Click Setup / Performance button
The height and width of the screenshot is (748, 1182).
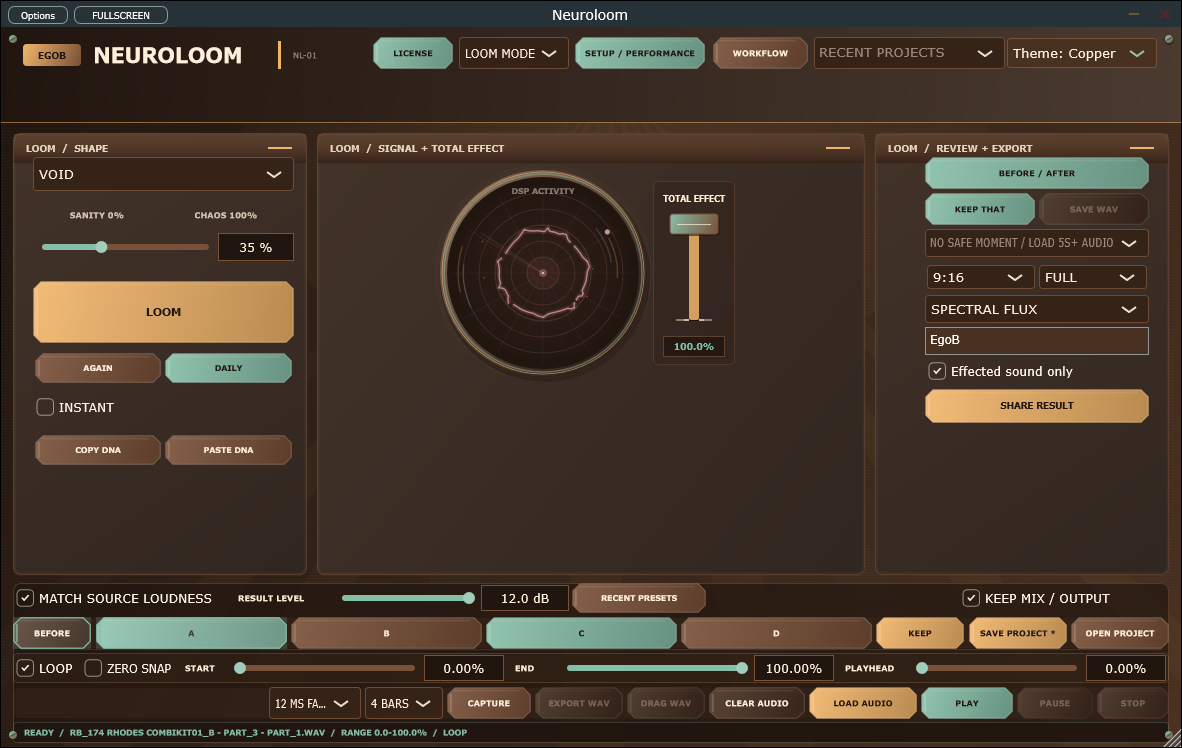click(640, 54)
